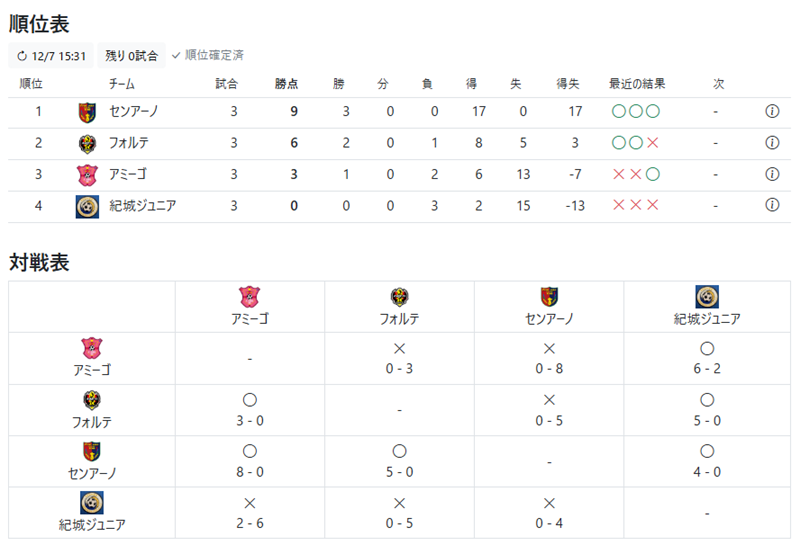Select センアーノ team name in standings
This screenshot has width=800, height=545.
pos(134,111)
